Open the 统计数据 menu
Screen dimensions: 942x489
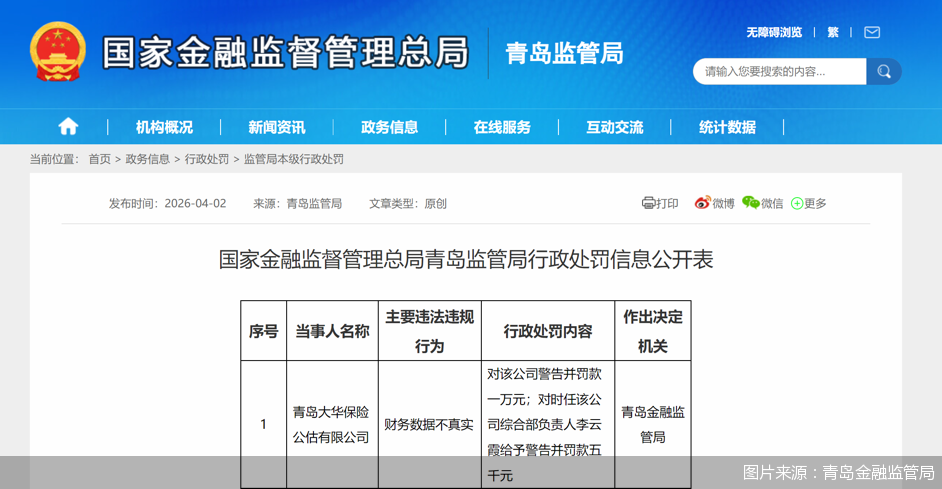(727, 127)
